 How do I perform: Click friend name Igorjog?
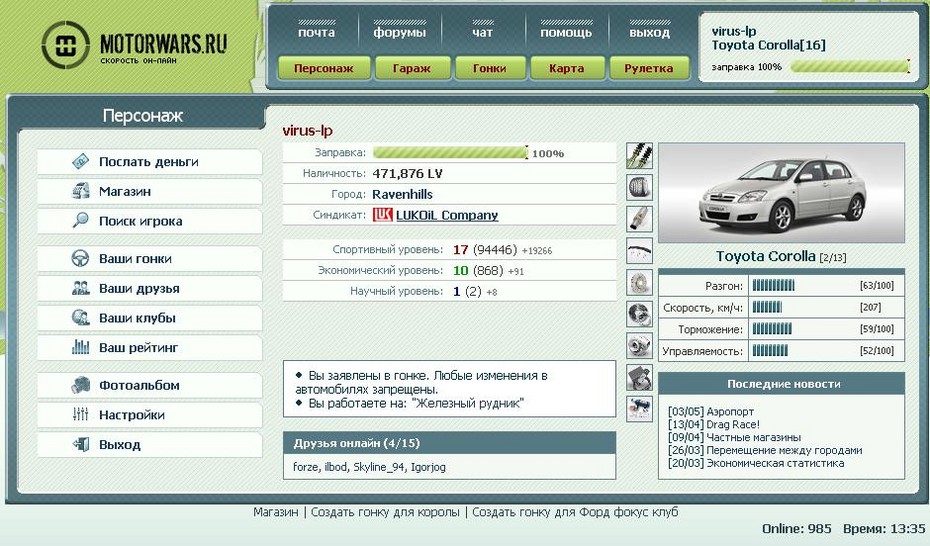click(428, 467)
